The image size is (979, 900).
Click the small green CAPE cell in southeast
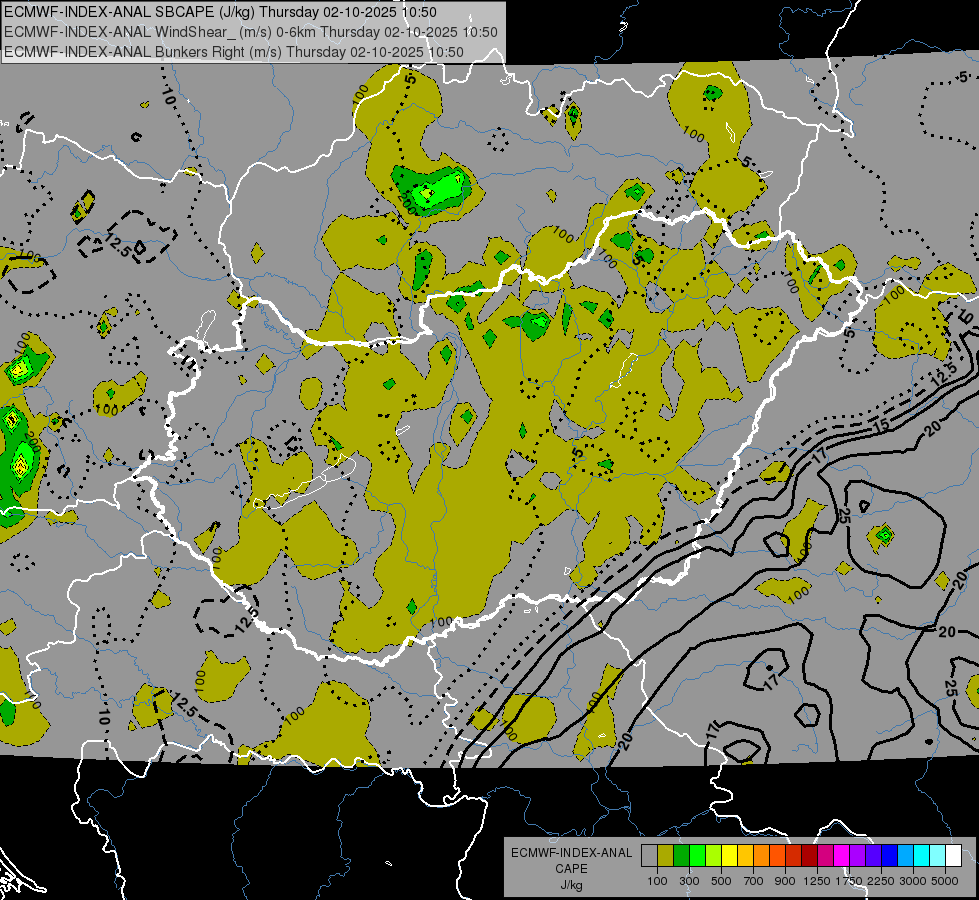pyautogui.click(x=883, y=535)
